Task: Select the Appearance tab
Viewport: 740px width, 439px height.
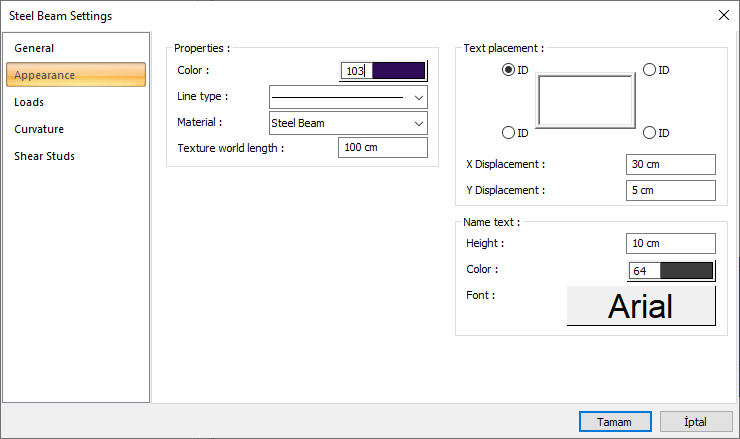Action: click(x=45, y=75)
